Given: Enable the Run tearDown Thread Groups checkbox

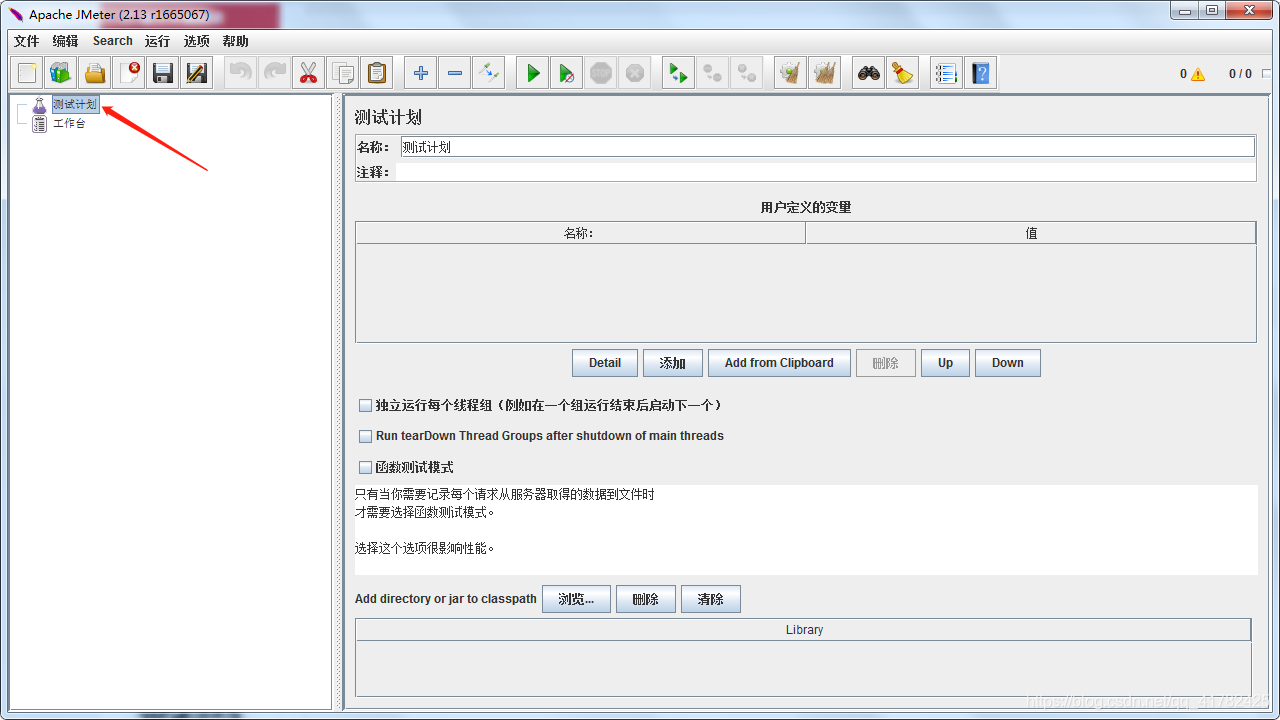Looking at the screenshot, I should [x=365, y=436].
